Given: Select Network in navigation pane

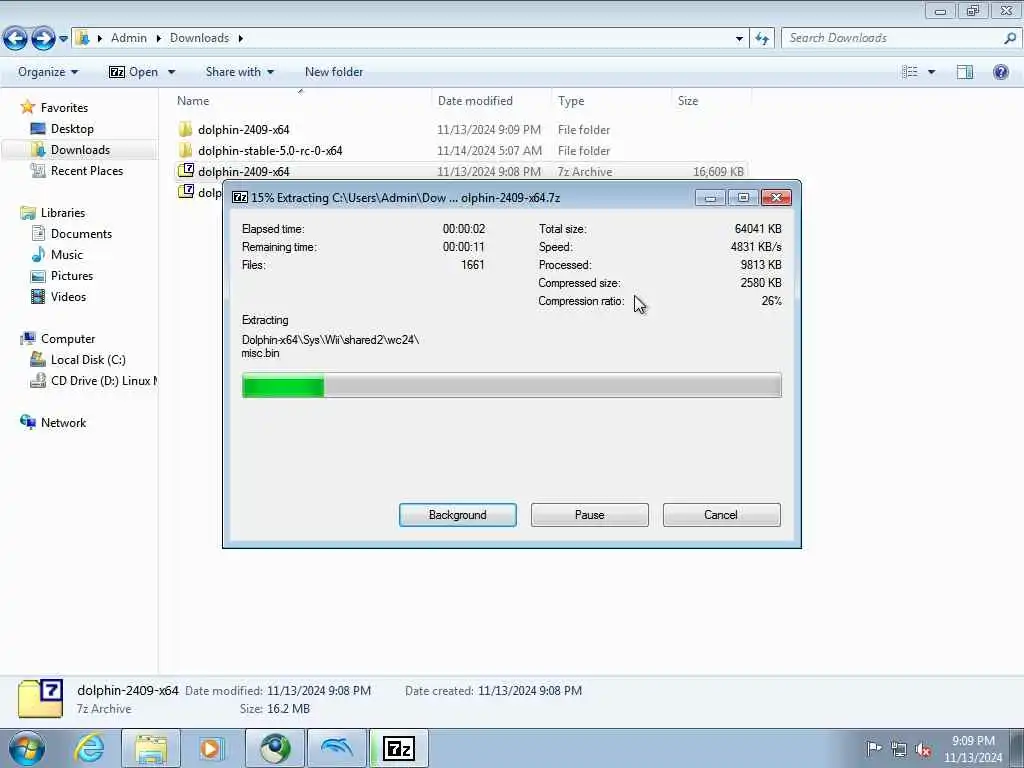Looking at the screenshot, I should click(63, 423).
